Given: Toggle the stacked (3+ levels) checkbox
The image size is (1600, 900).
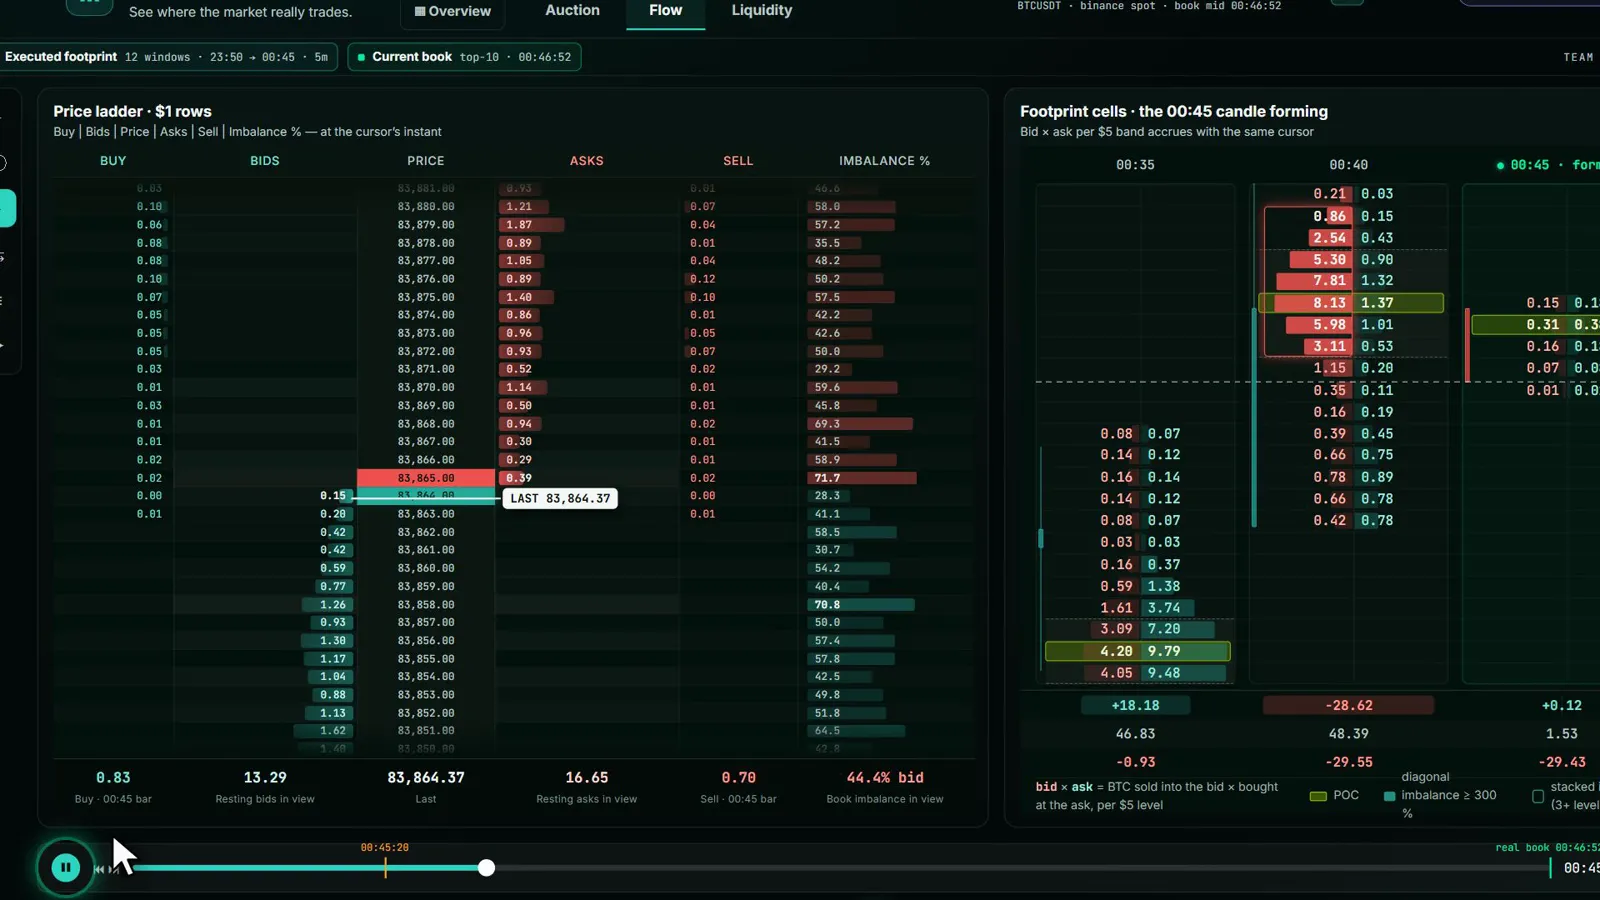Looking at the screenshot, I should click(1538, 796).
